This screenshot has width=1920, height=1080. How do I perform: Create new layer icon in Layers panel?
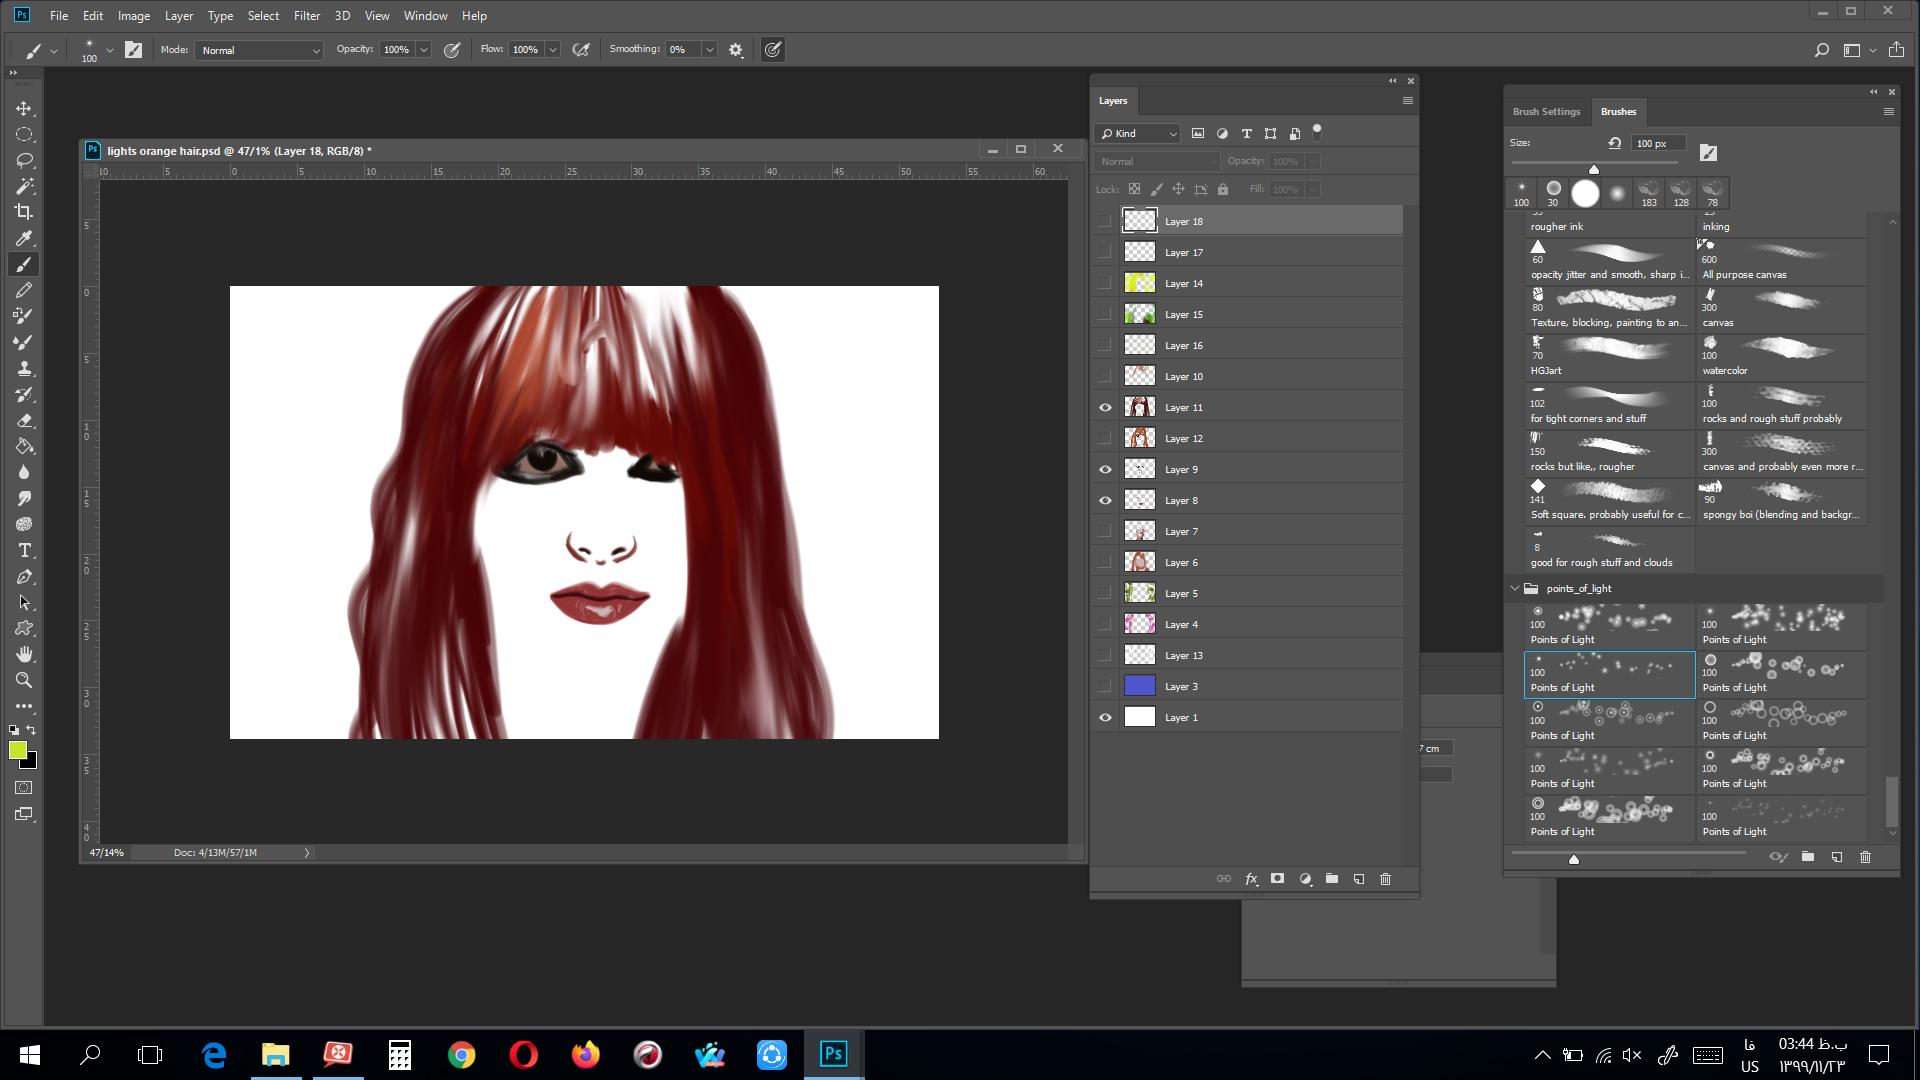pos(1358,879)
